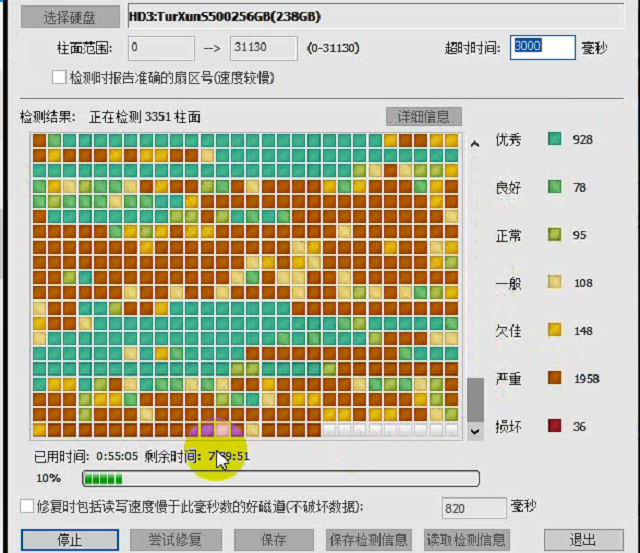Viewport: 640px width, 553px height.
Task: Click the 读取检测信息 button
Action: (465, 540)
